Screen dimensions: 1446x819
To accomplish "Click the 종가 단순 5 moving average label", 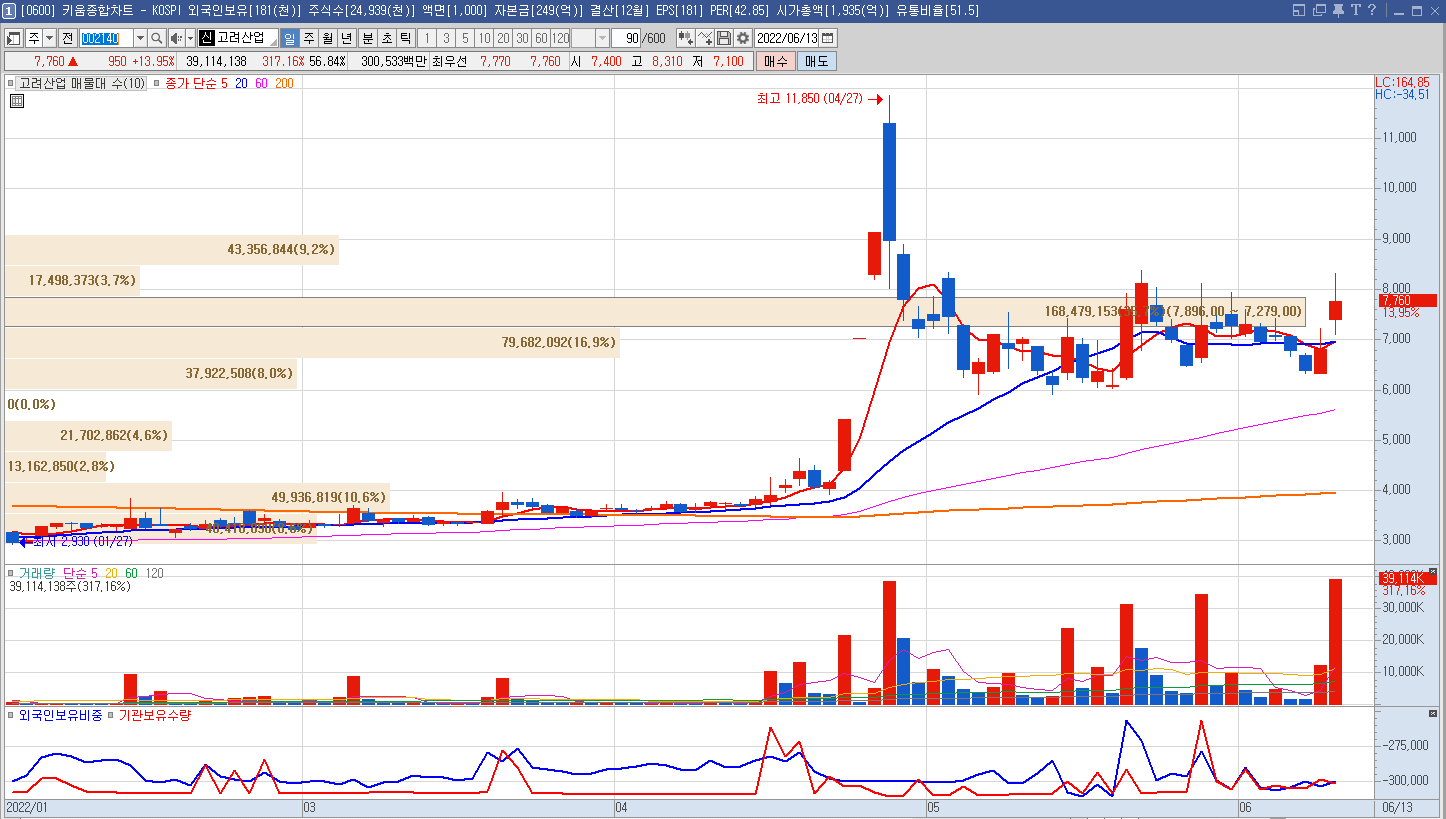I will (x=197, y=83).
